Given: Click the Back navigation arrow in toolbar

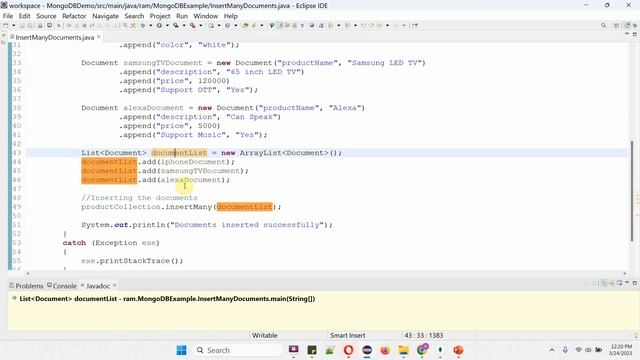Looking at the screenshot, I should click(379, 25).
